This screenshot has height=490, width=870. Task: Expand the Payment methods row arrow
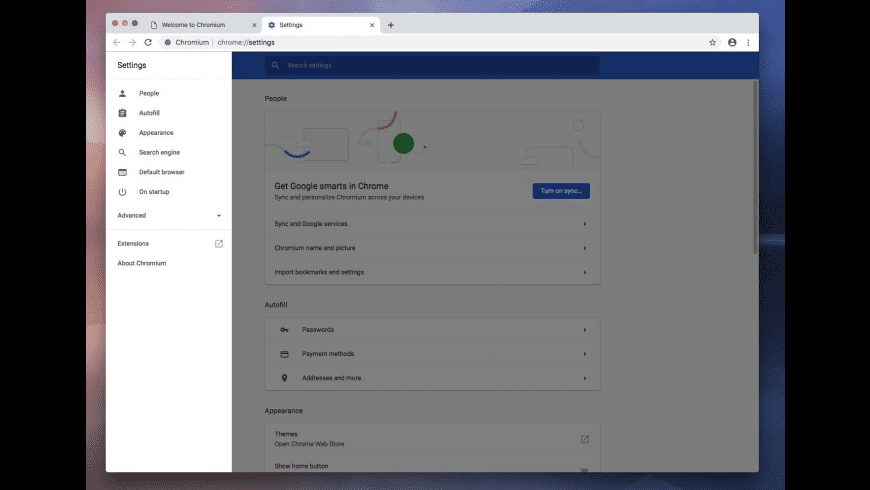pyautogui.click(x=585, y=354)
